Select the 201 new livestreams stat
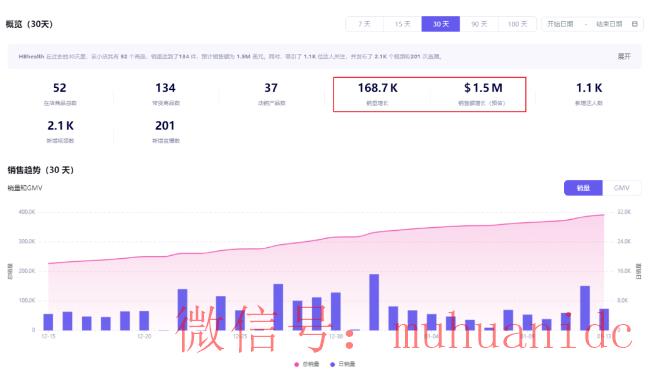Image resolution: width=648 pixels, height=369 pixels. tap(165, 131)
